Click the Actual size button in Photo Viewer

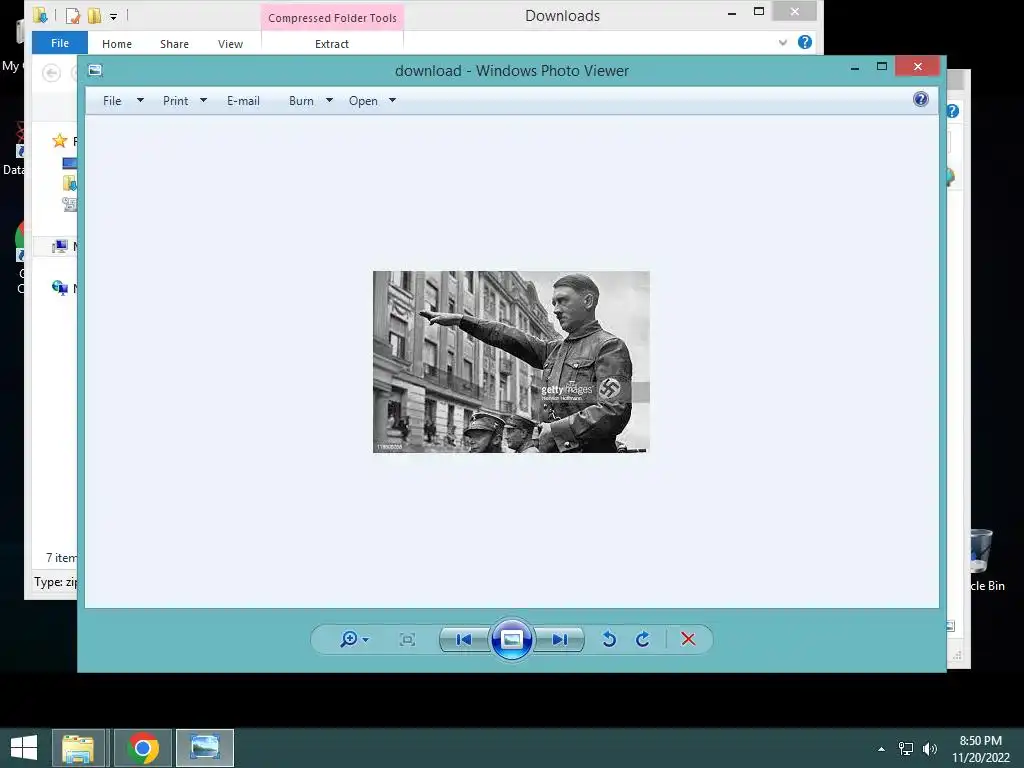click(407, 639)
